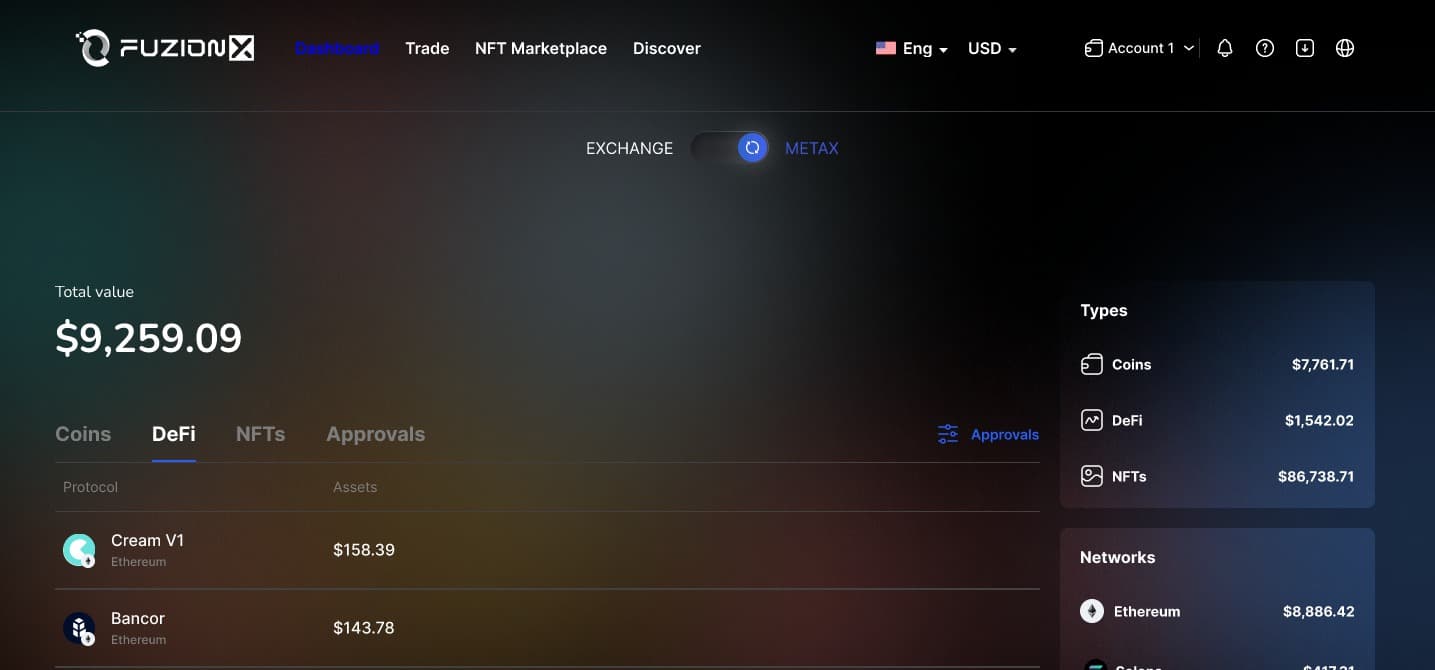Click the FuzionX logo
Viewport: 1435px width, 670px height.
pyautogui.click(x=165, y=48)
